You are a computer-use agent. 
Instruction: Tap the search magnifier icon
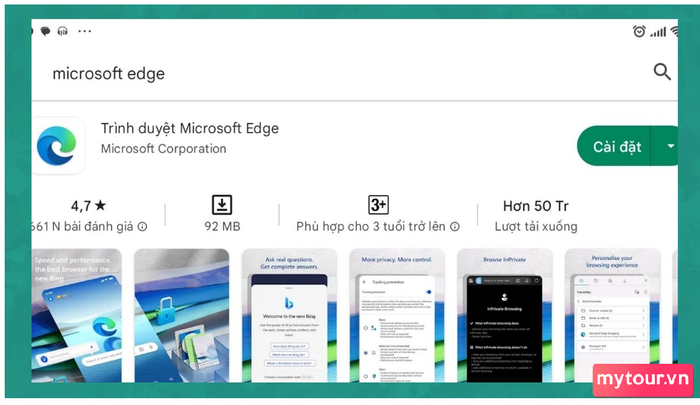(x=662, y=71)
